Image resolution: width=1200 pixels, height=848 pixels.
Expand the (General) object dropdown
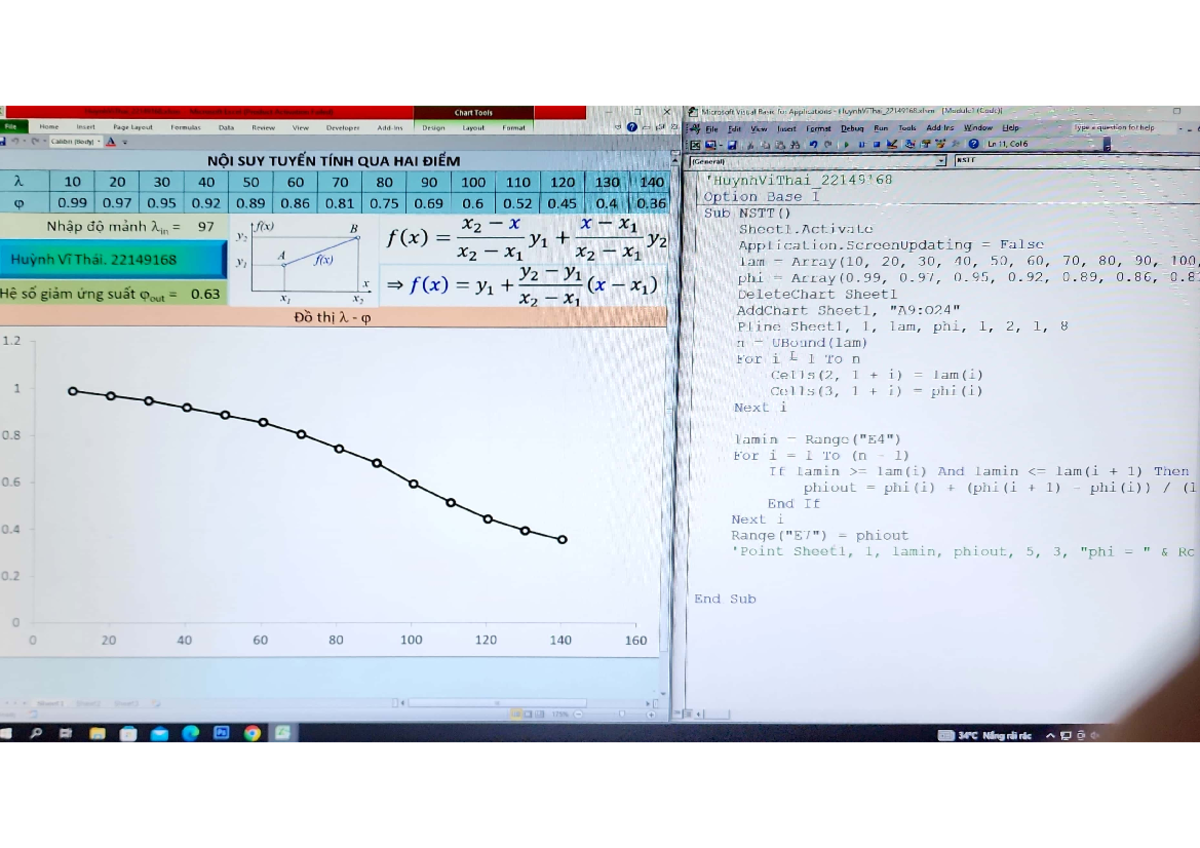click(x=940, y=160)
